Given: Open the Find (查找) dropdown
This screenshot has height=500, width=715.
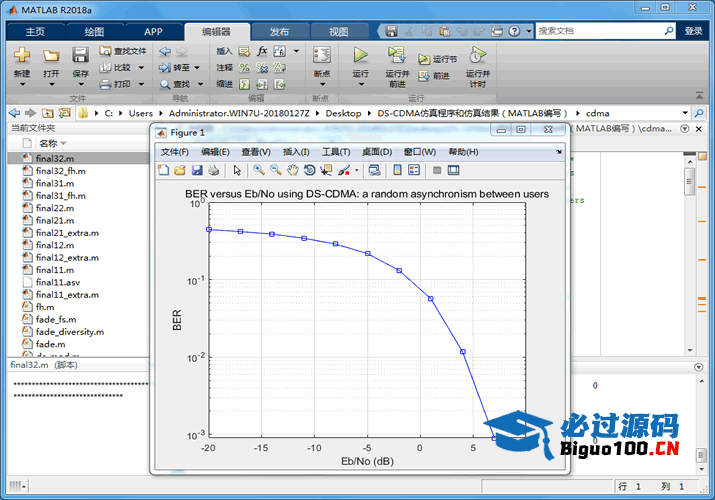Looking at the screenshot, I should tap(200, 84).
